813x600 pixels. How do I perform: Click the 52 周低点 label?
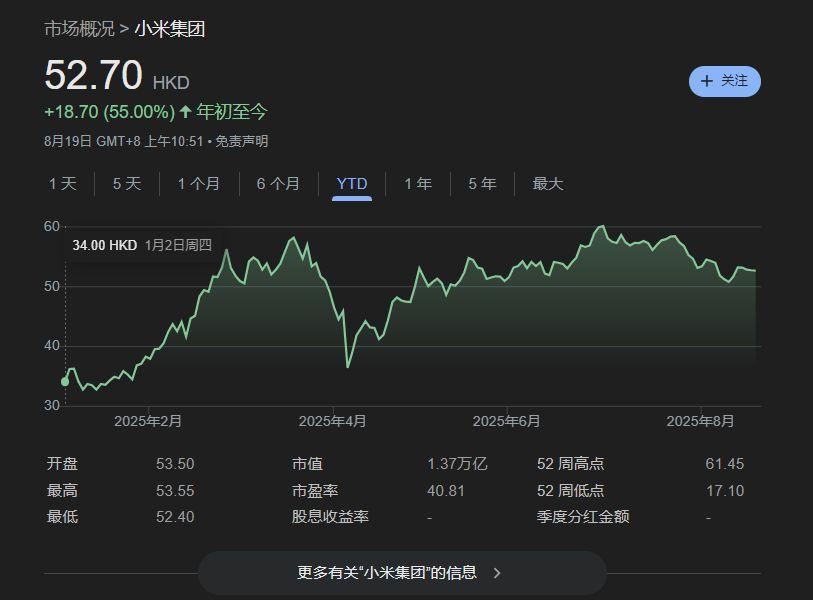pyautogui.click(x=570, y=491)
